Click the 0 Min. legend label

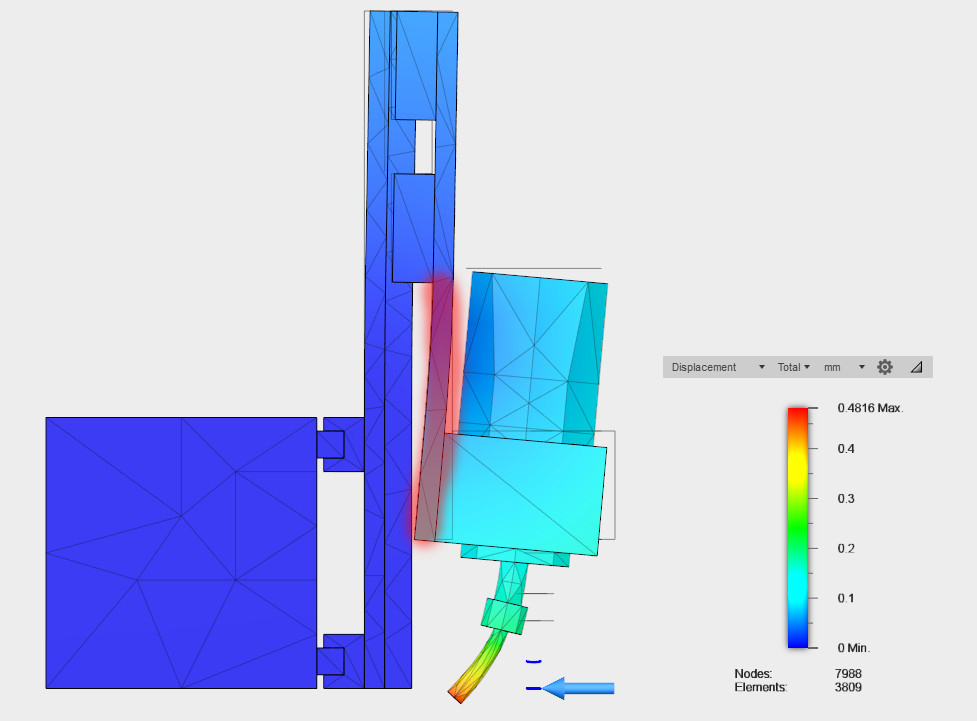pos(853,648)
